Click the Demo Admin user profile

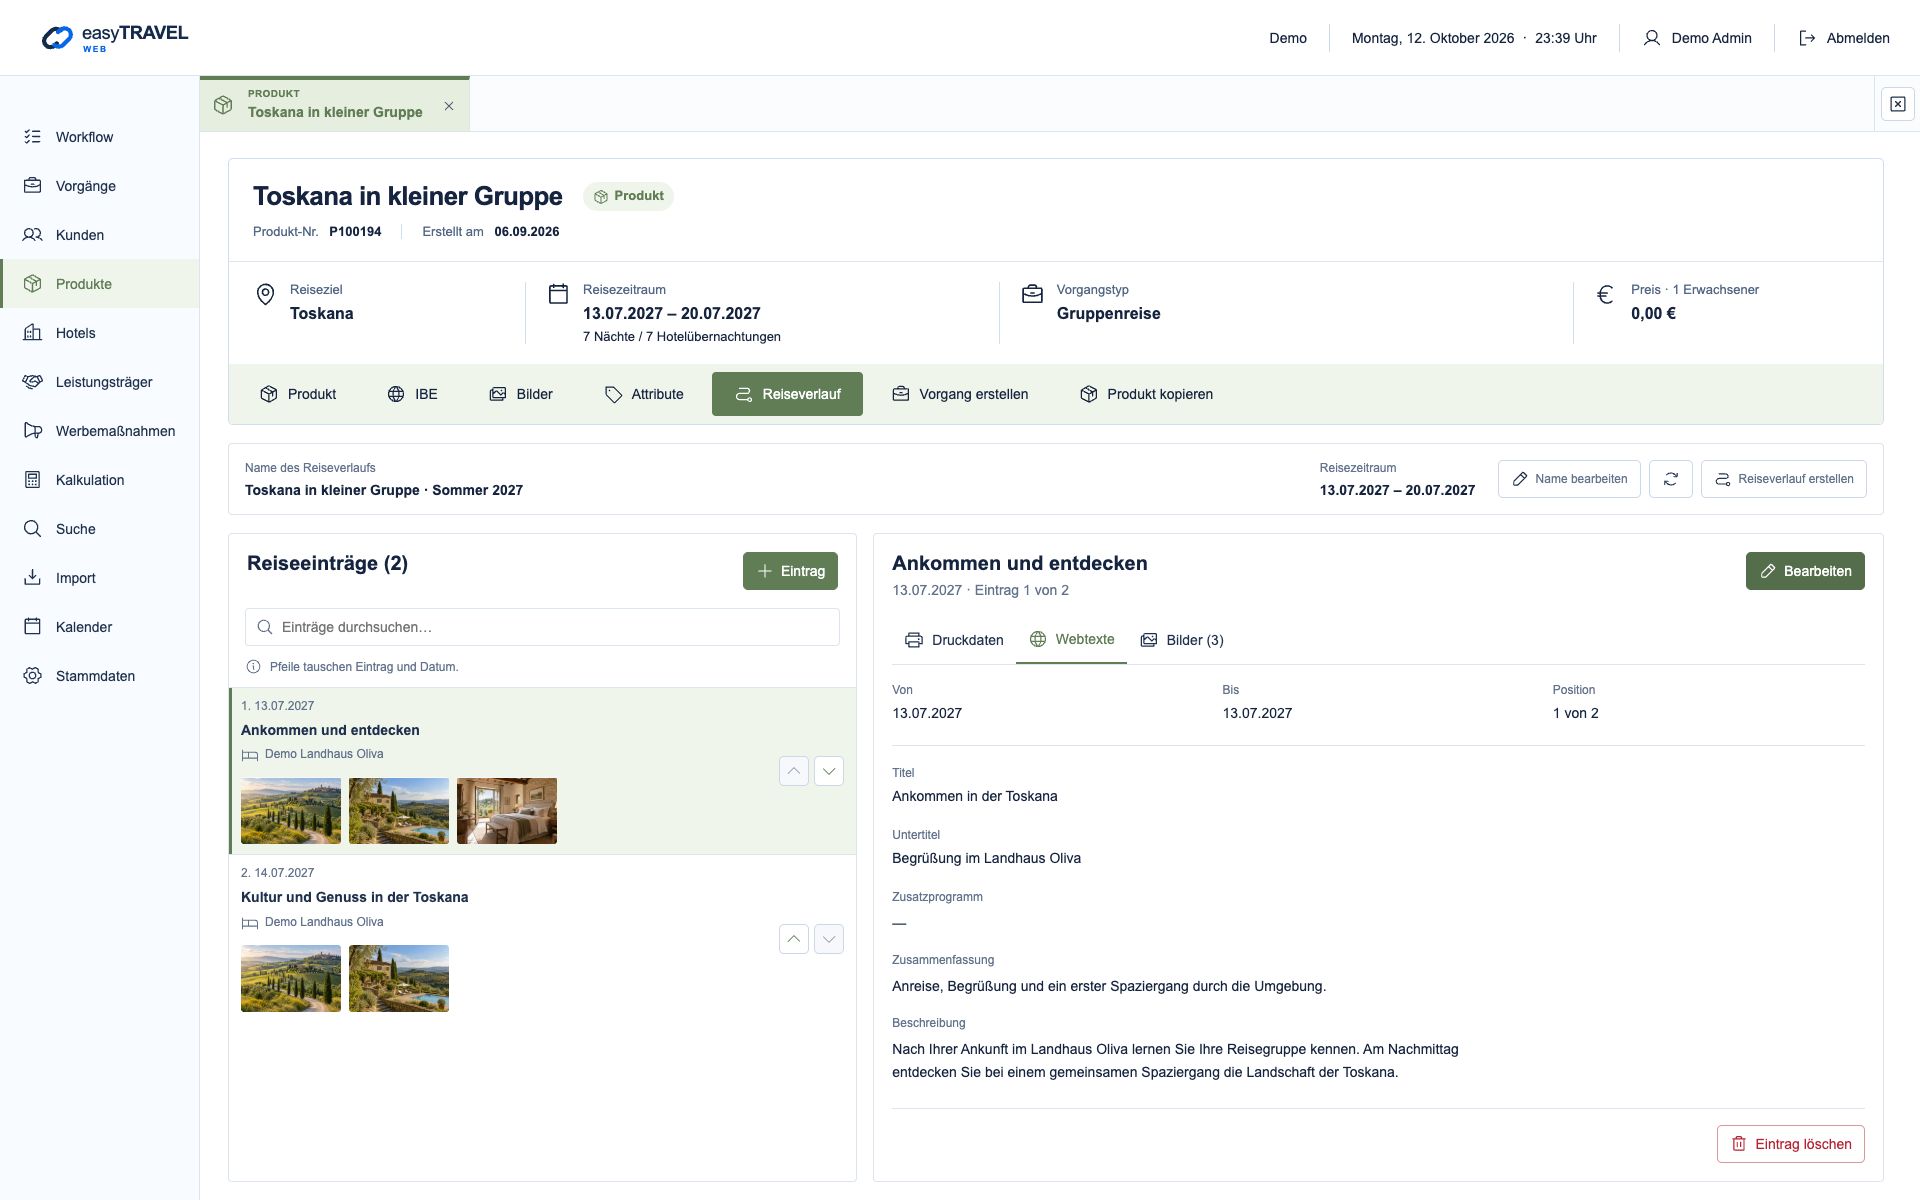(x=1697, y=38)
